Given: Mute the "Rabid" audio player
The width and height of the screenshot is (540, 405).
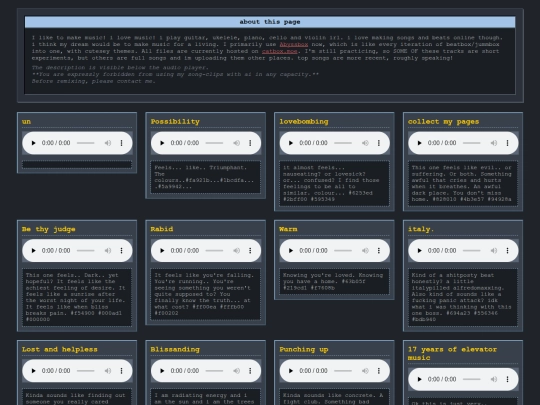Looking at the screenshot, I should pyautogui.click(x=237, y=250).
